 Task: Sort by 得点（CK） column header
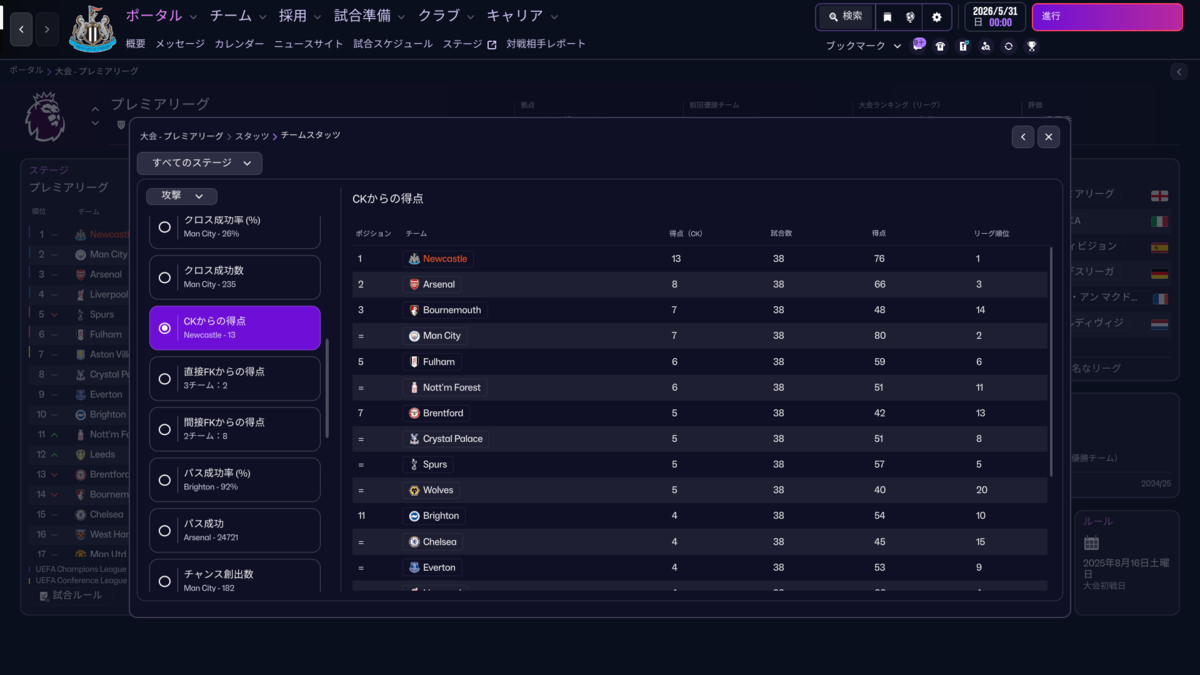686,234
